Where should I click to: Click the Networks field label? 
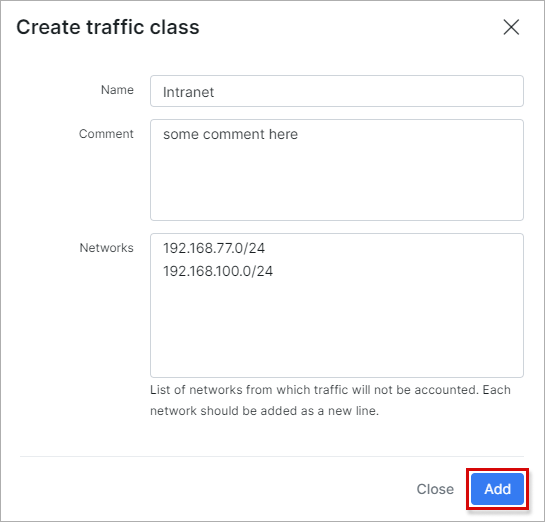[x=106, y=248]
